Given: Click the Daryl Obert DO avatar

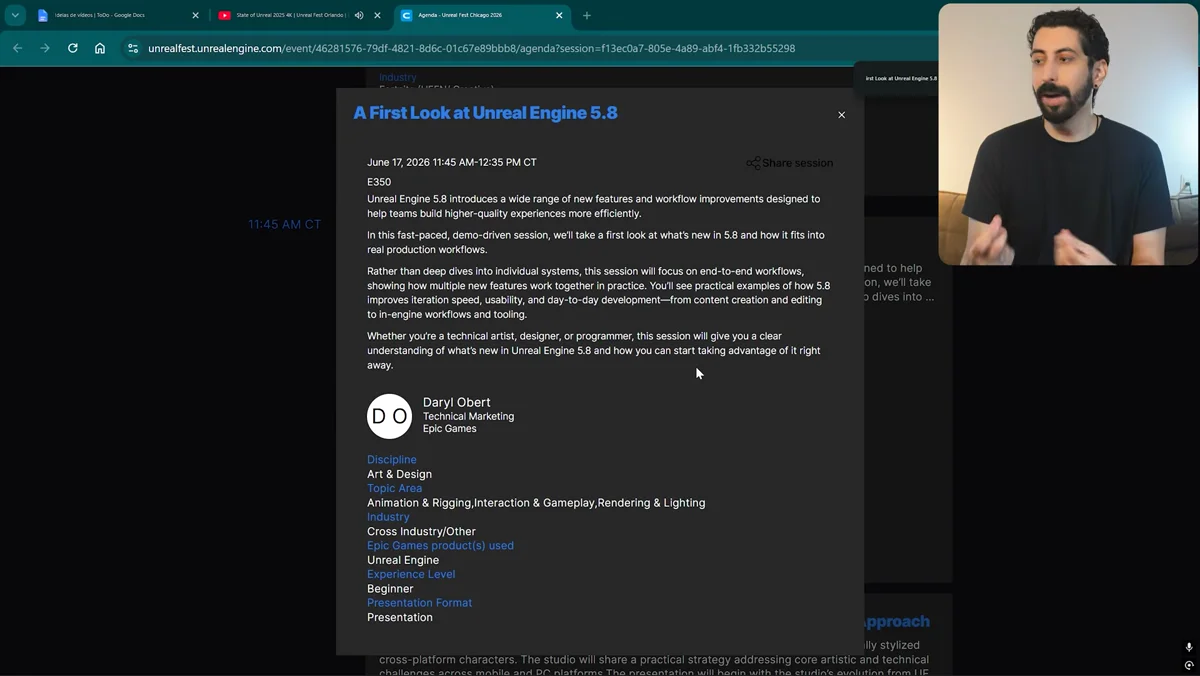Looking at the screenshot, I should click(389, 416).
